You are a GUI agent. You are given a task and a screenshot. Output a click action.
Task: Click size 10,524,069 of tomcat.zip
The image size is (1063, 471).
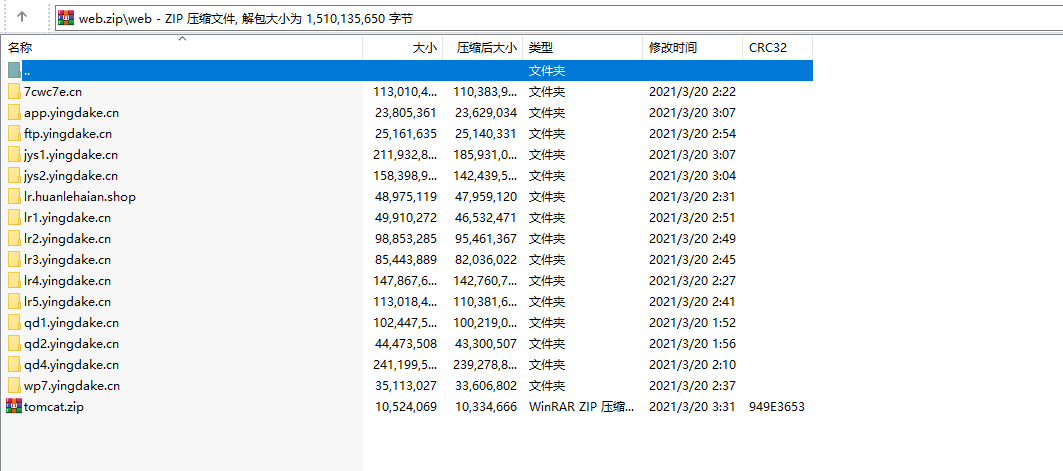405,407
